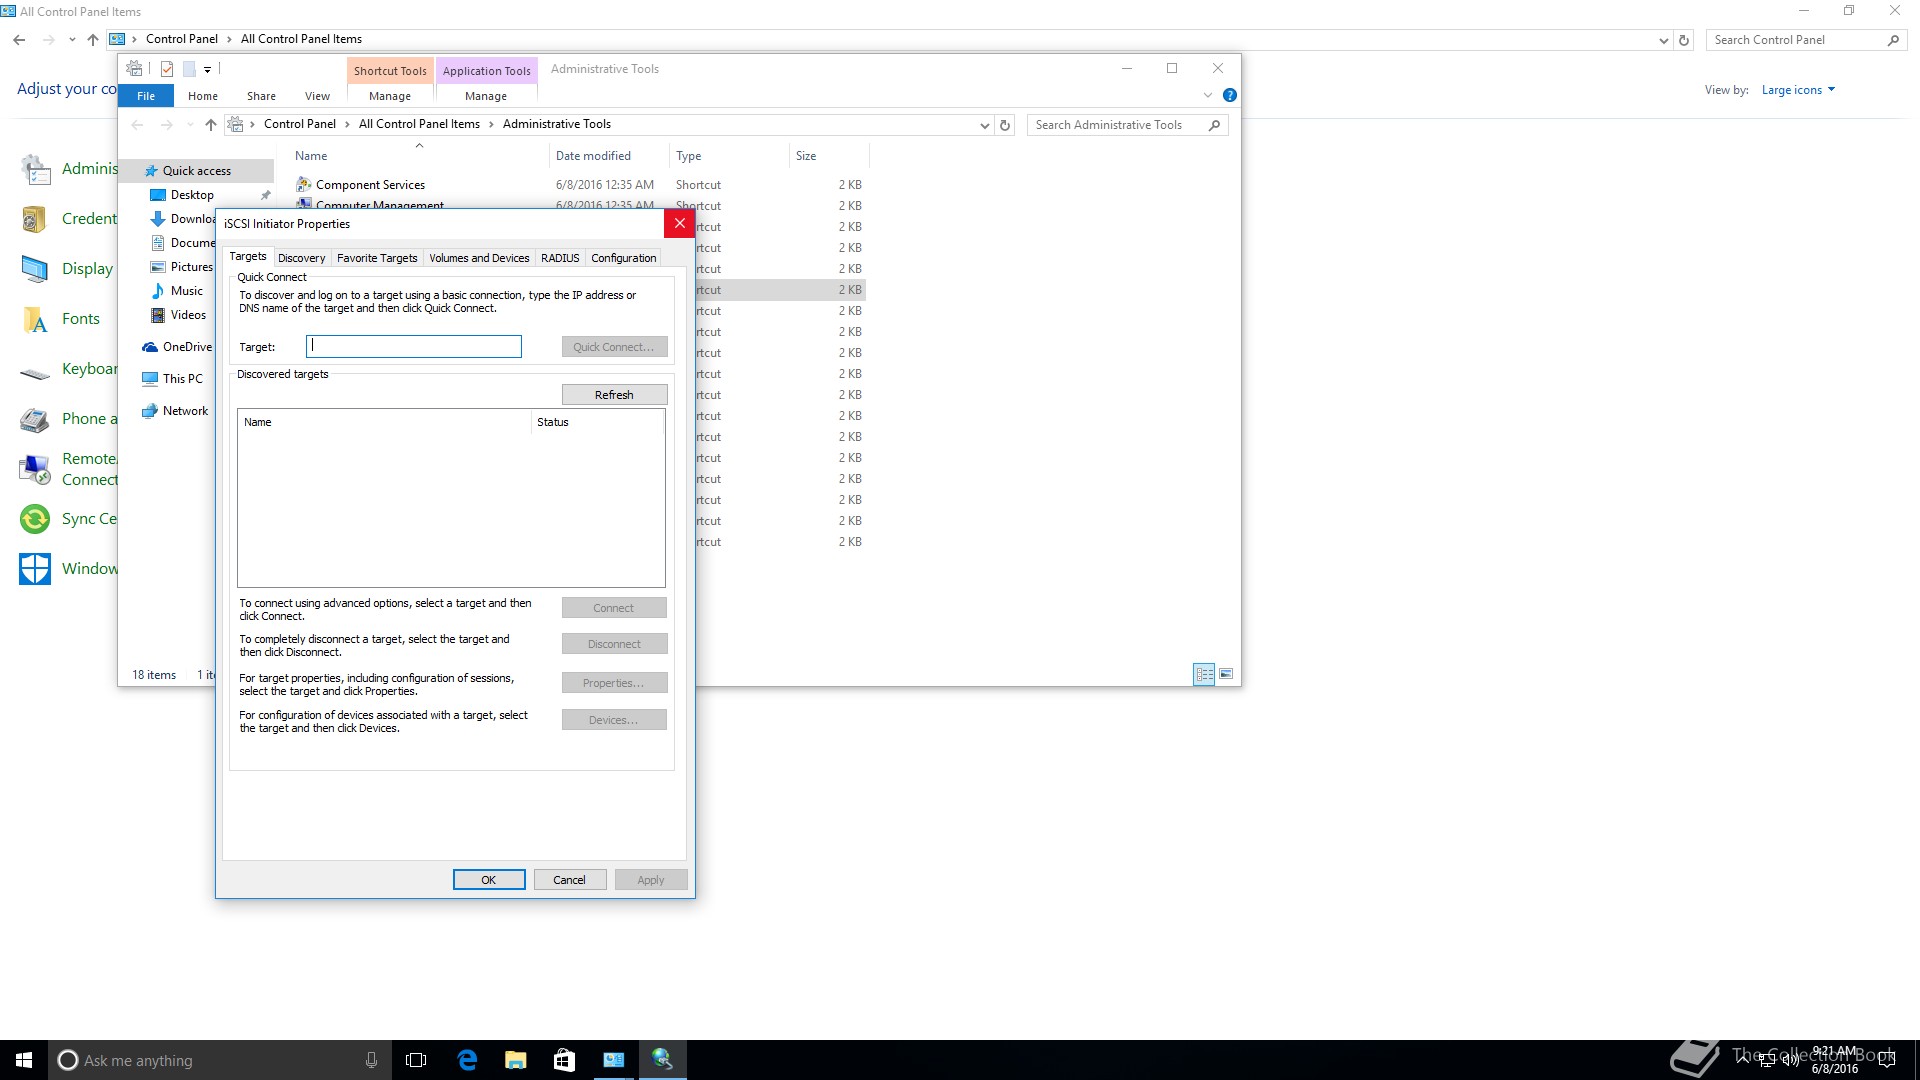The image size is (1920, 1080).
Task: Click Cancel in iSCSI Initiator Properties
Action: coord(569,880)
